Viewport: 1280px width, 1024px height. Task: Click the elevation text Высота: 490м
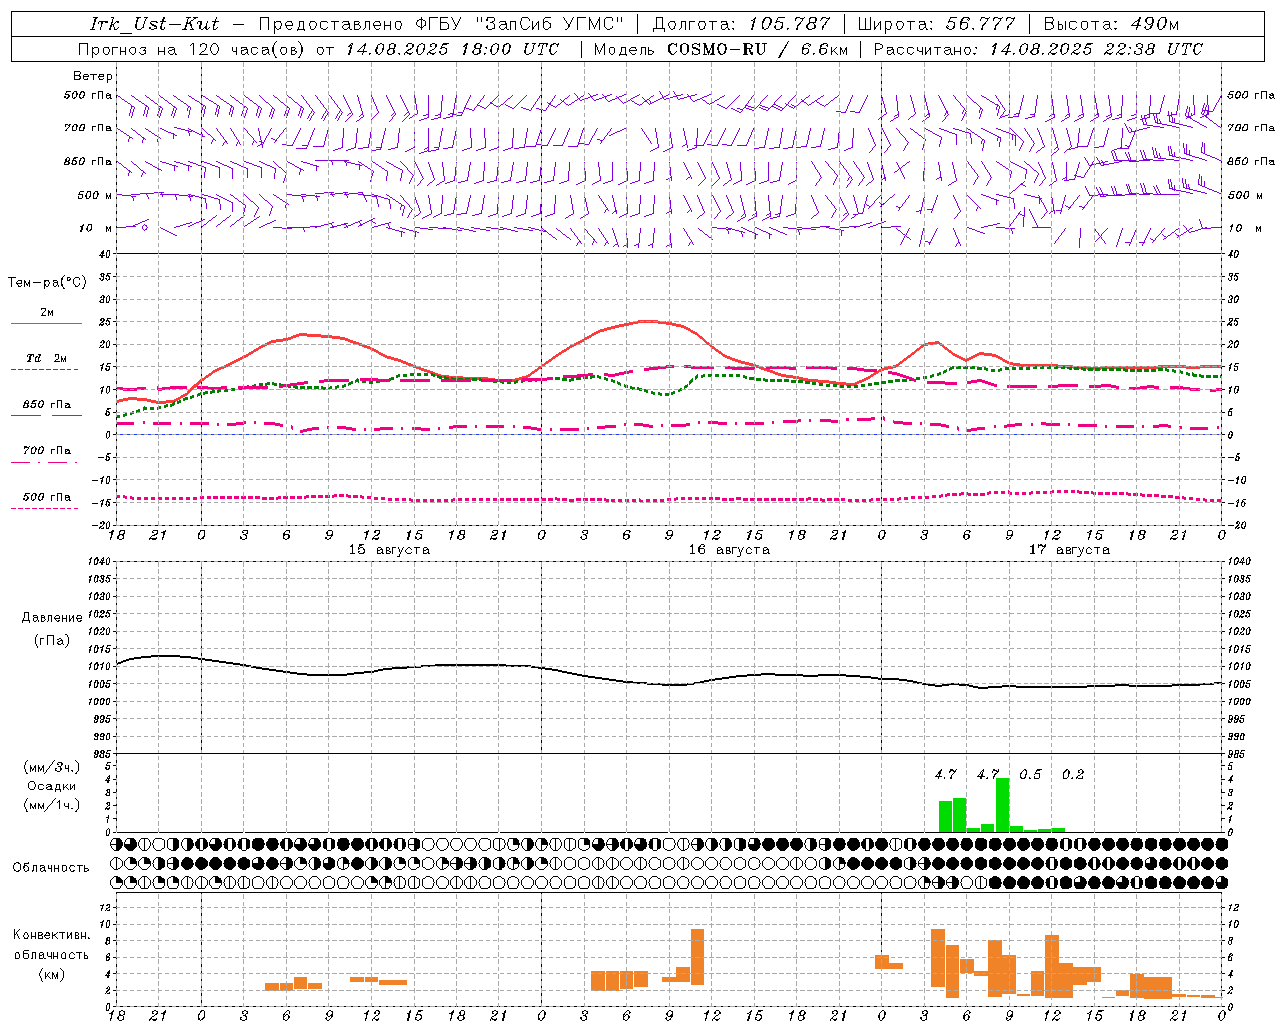click(1111, 24)
